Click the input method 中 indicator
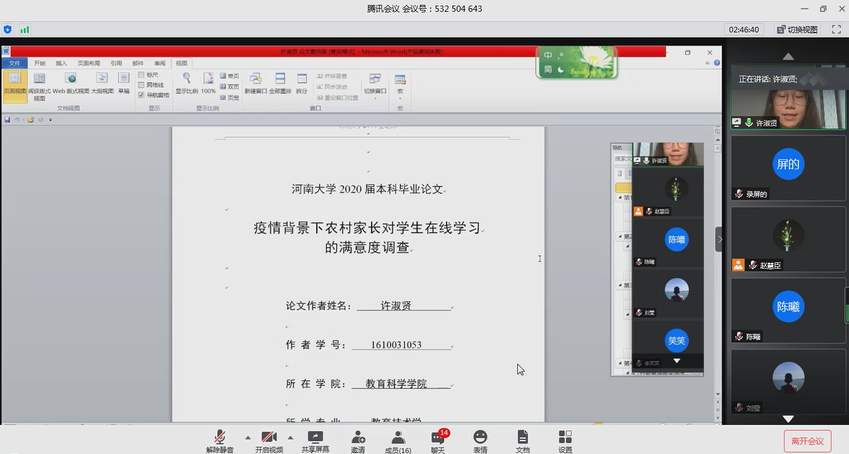This screenshot has width=849, height=454. (x=548, y=55)
